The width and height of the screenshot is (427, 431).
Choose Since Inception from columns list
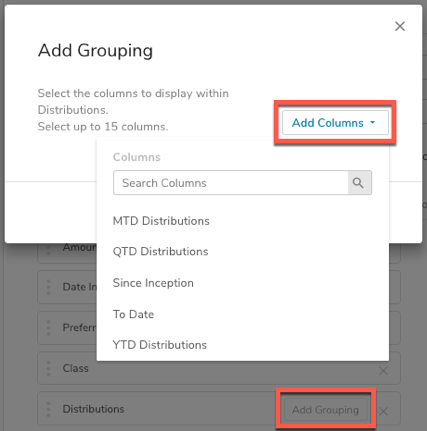coord(153,283)
